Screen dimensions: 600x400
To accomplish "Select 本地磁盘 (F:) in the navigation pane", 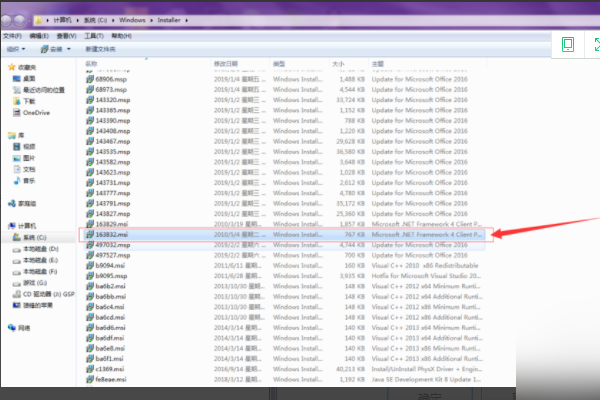I will click(40, 272).
